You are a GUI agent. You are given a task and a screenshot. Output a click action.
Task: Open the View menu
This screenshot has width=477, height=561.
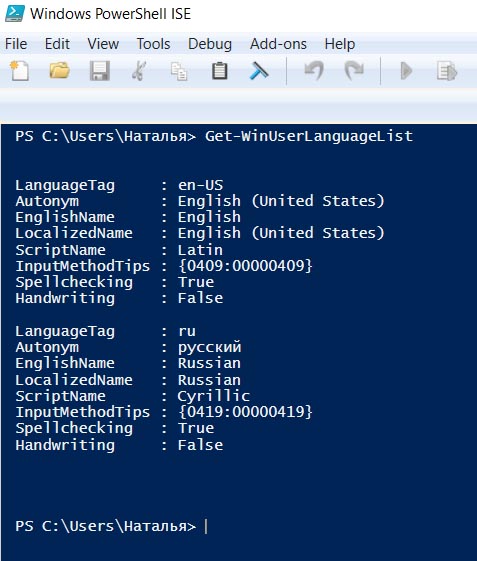pyautogui.click(x=103, y=44)
